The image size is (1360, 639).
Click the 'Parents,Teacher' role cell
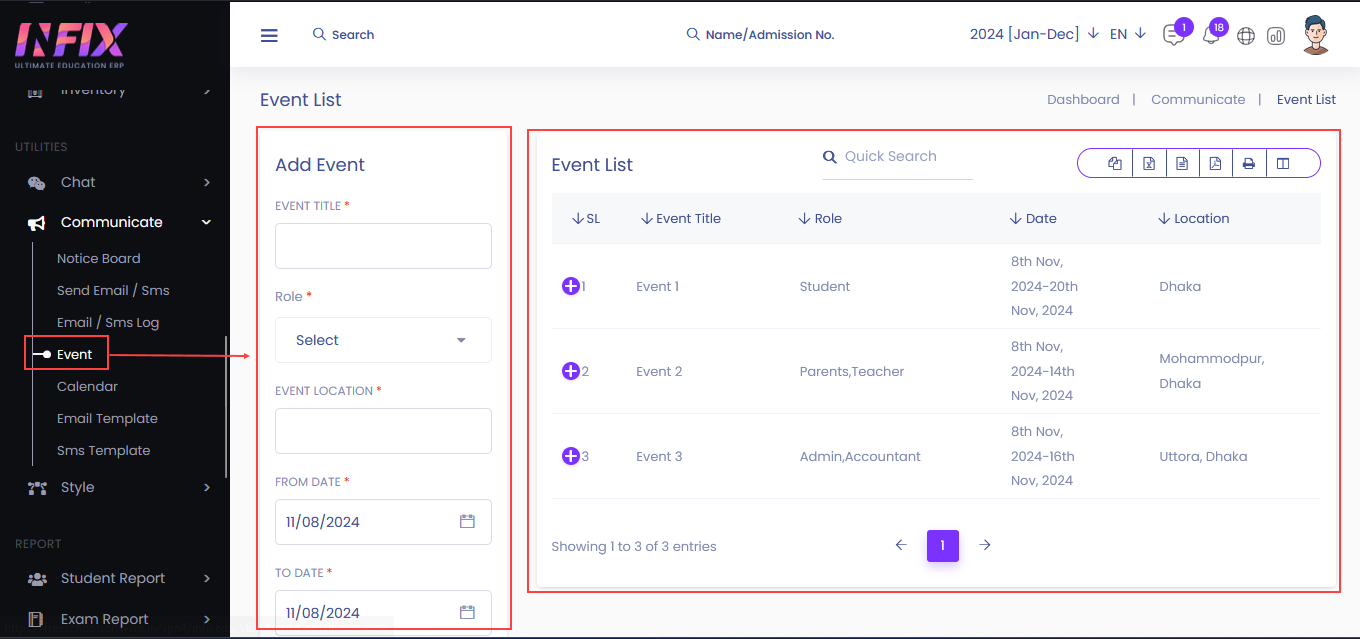tap(851, 371)
